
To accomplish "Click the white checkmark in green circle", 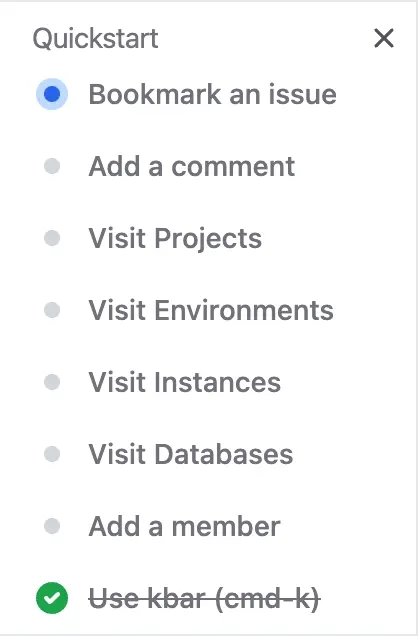I will click(52, 598).
